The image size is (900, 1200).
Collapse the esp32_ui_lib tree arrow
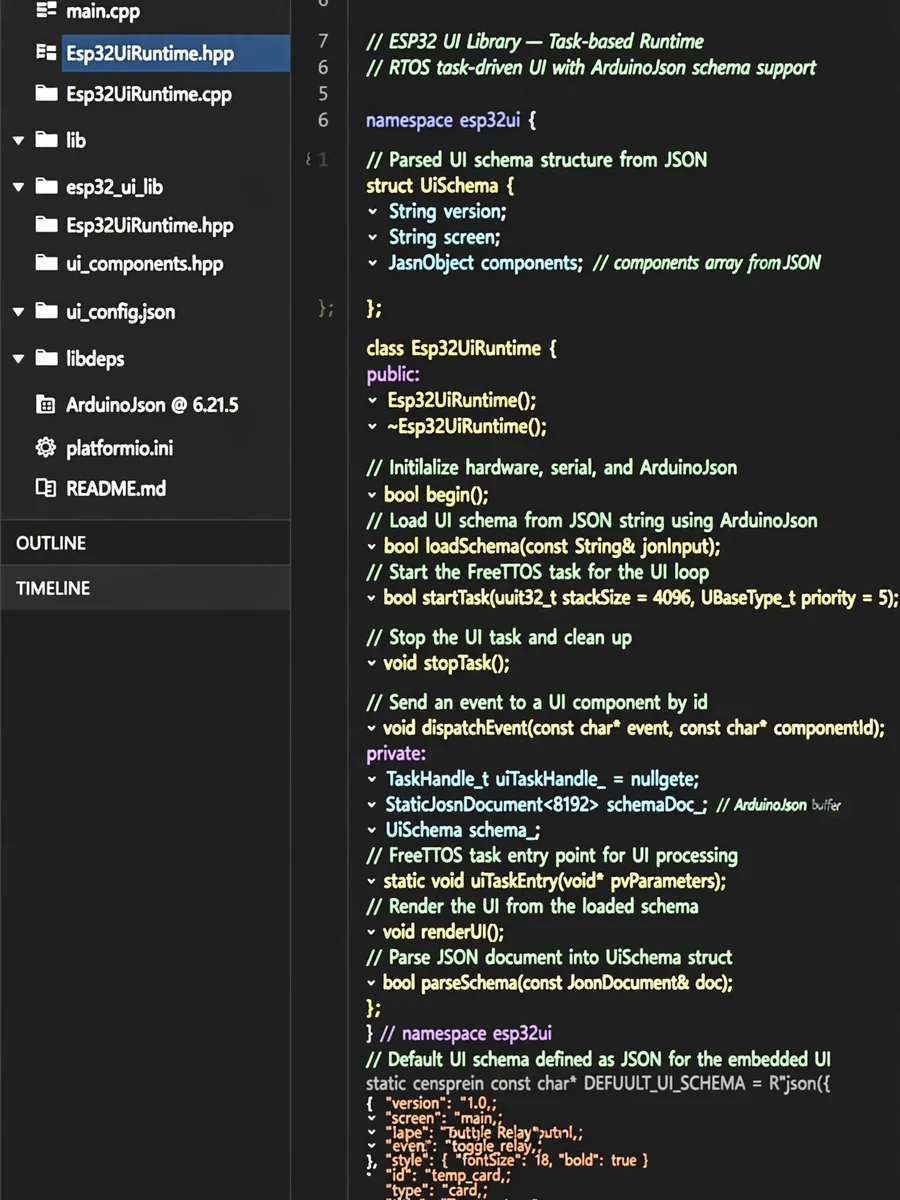pos(18,188)
